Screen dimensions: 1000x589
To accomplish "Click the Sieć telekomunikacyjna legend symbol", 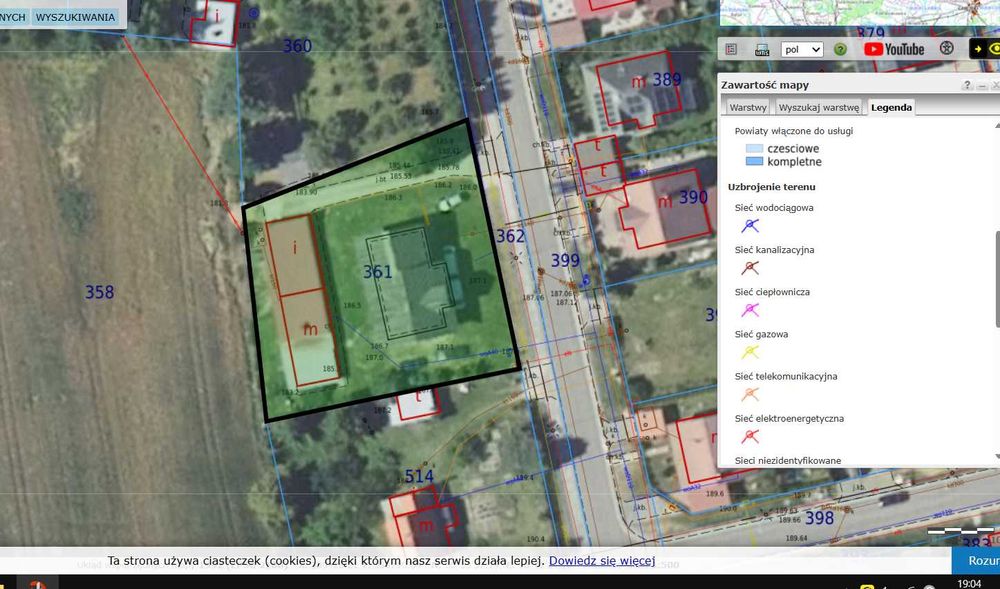I will (750, 395).
